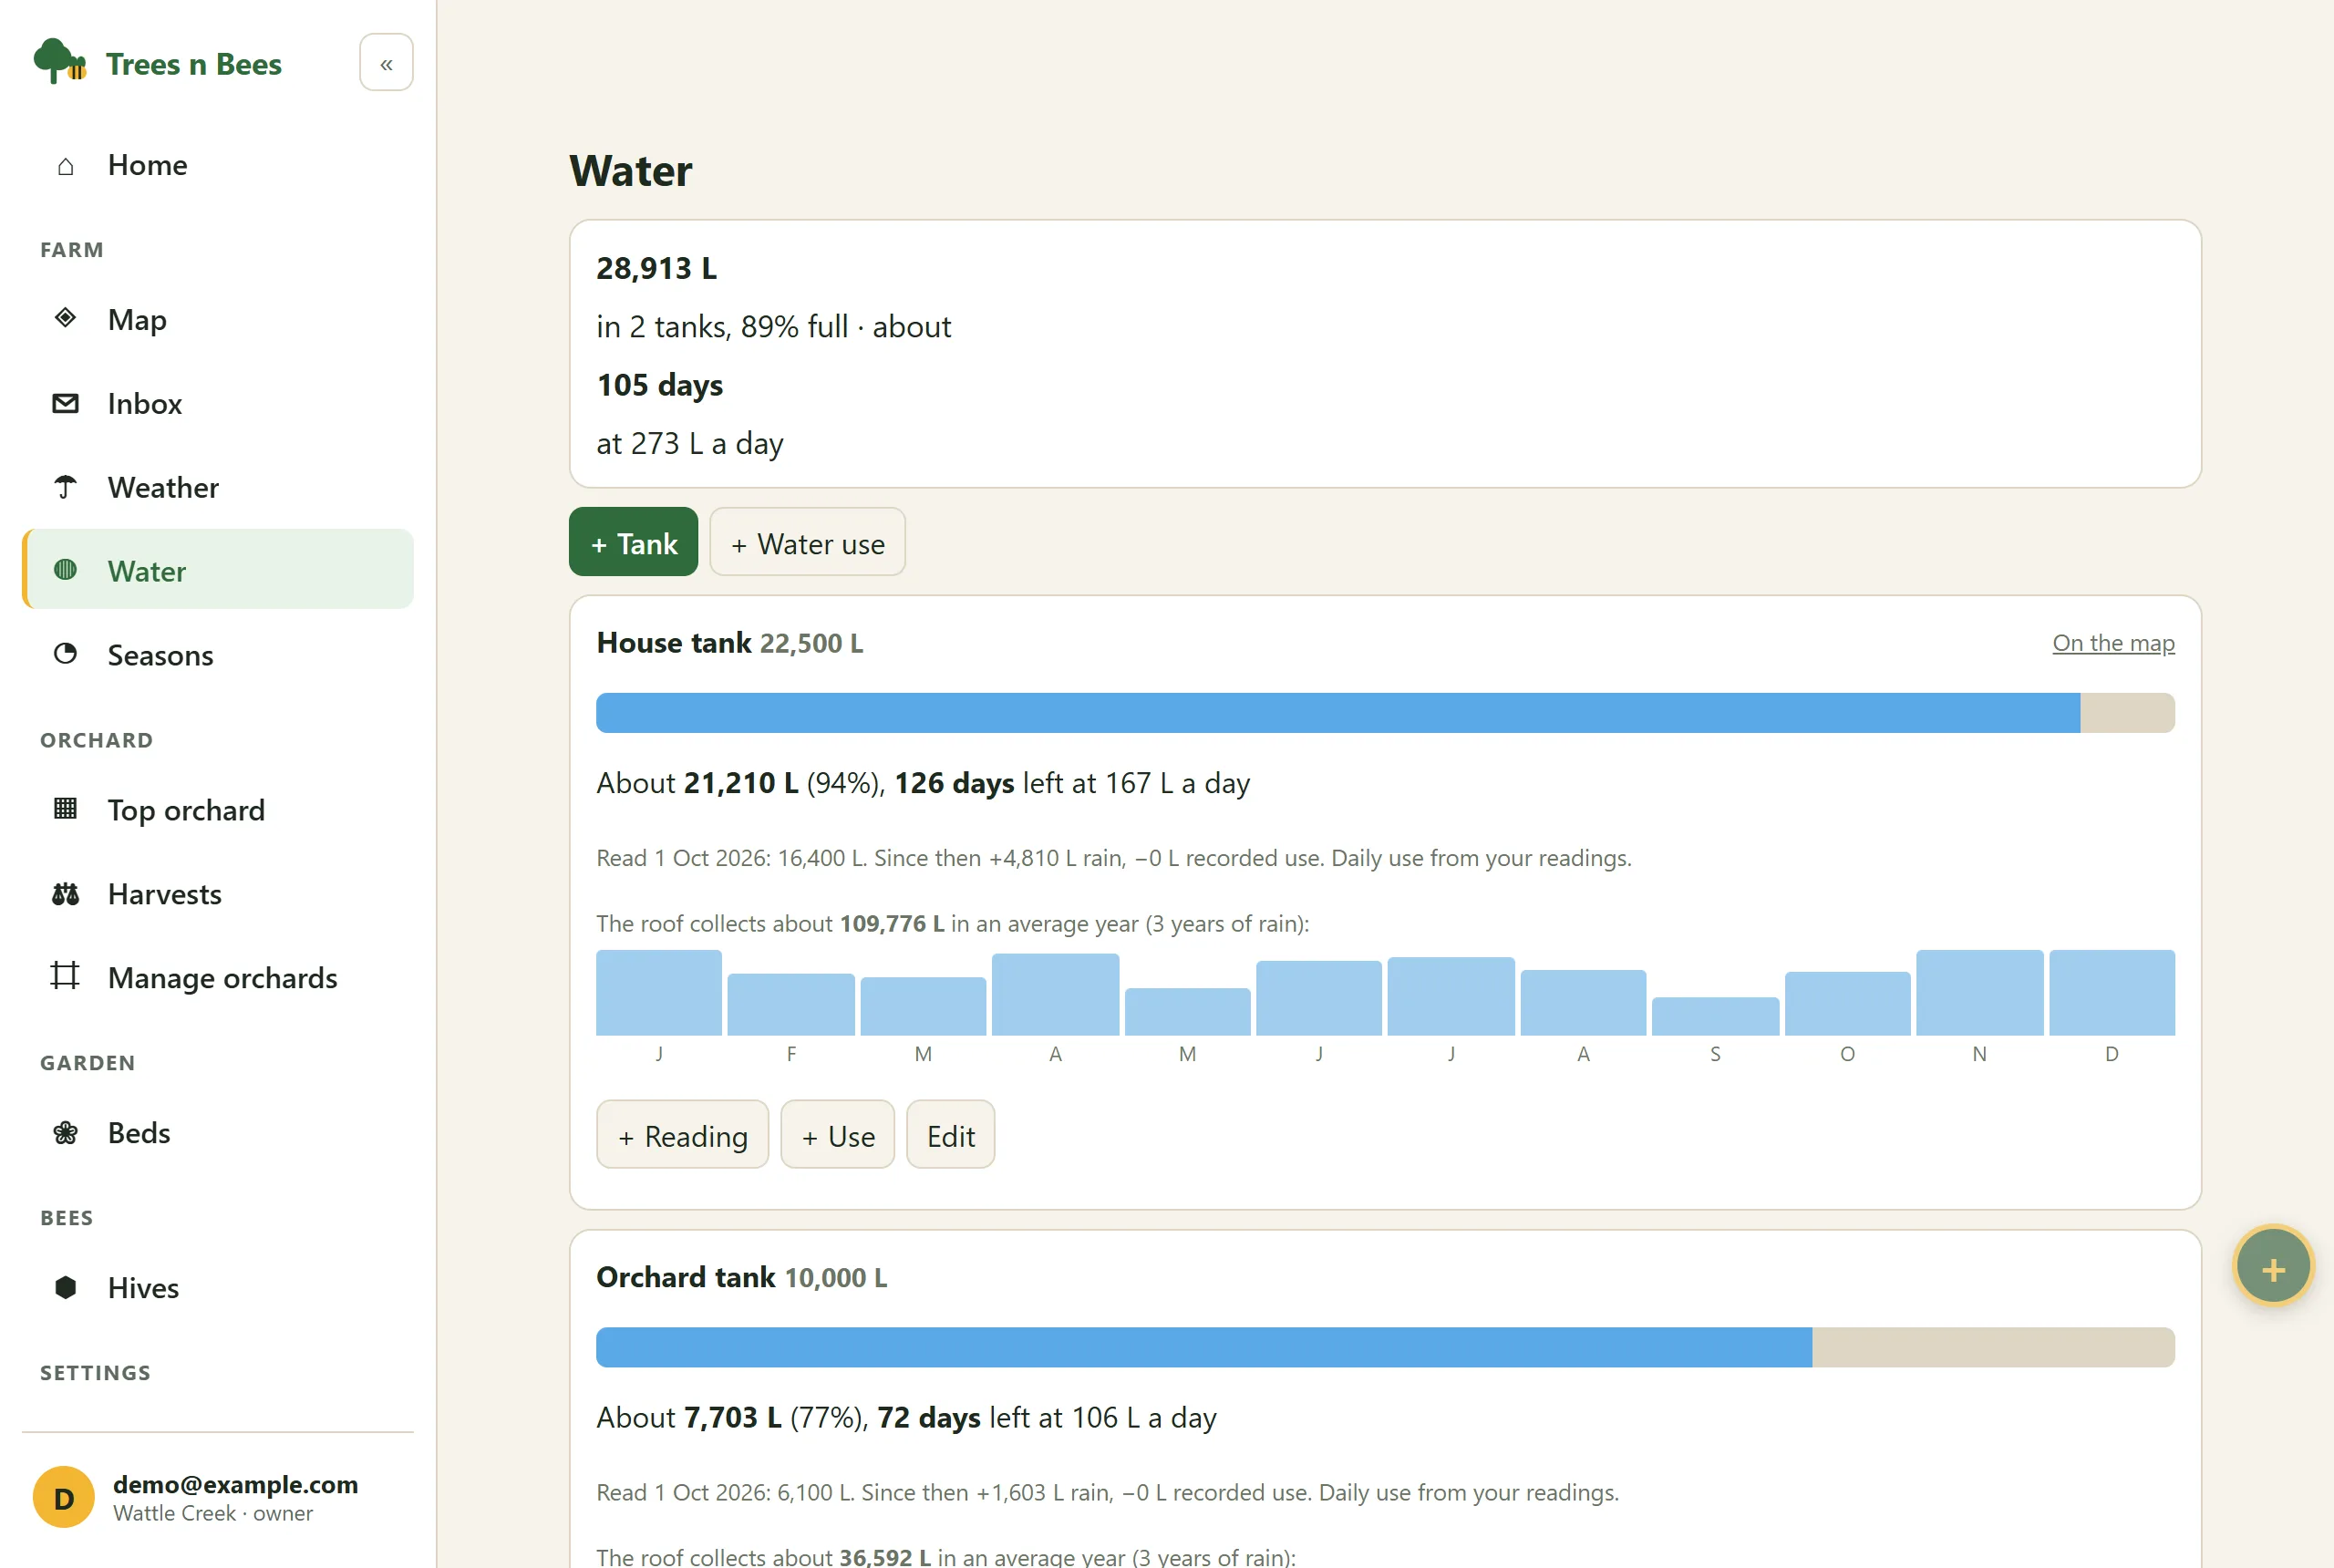Open Map in the sidebar
This screenshot has width=2334, height=1568.
pyautogui.click(x=217, y=320)
